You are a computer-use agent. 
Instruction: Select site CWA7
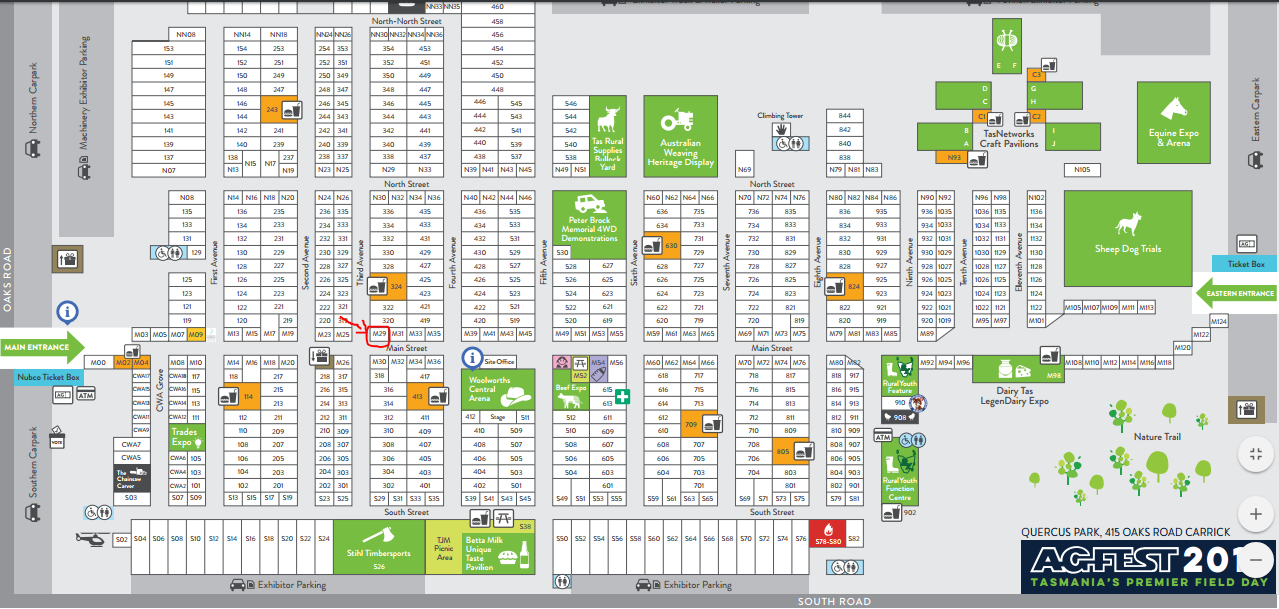point(134,444)
